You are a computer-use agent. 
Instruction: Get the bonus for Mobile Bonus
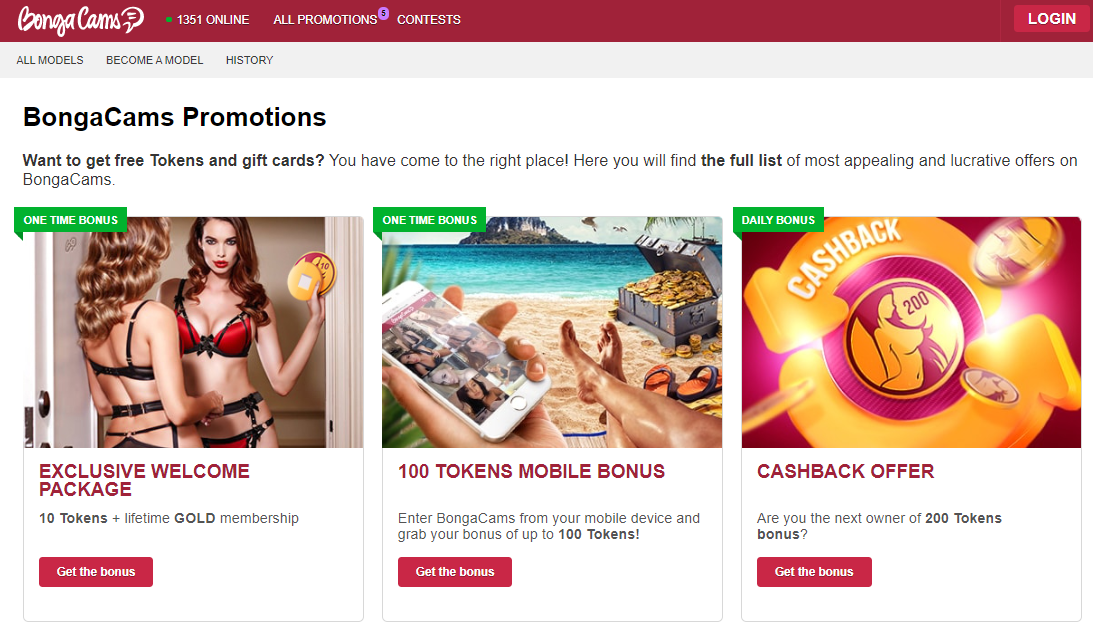click(455, 572)
